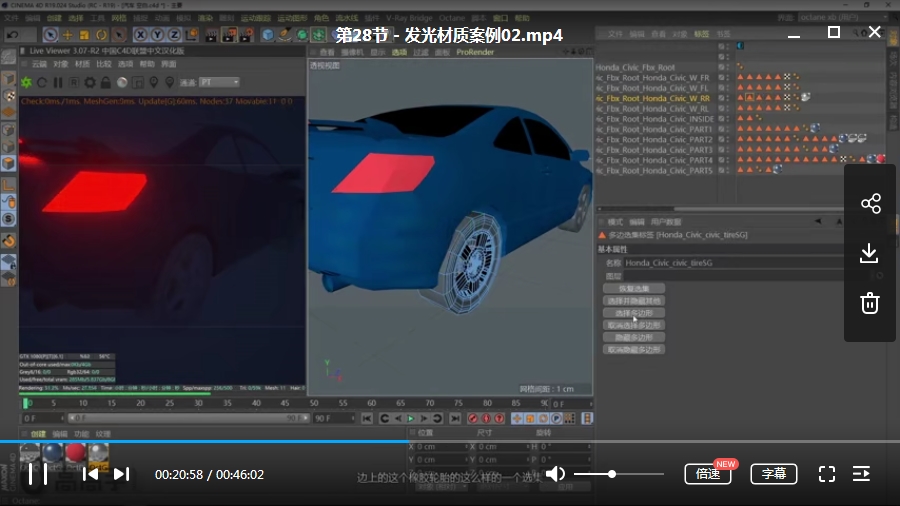
Task: Select the red material thumbnail
Action: point(75,453)
